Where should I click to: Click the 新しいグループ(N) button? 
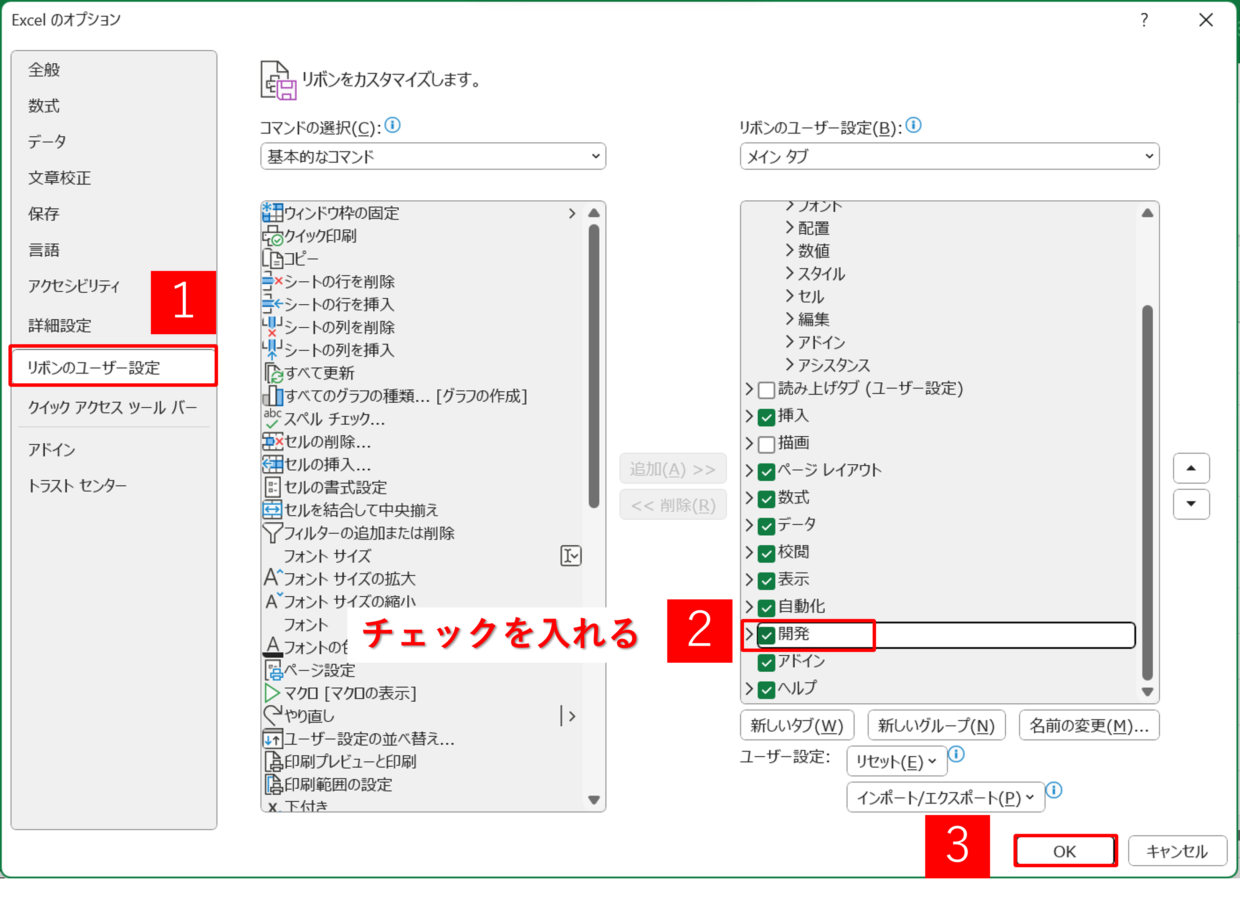coord(936,725)
